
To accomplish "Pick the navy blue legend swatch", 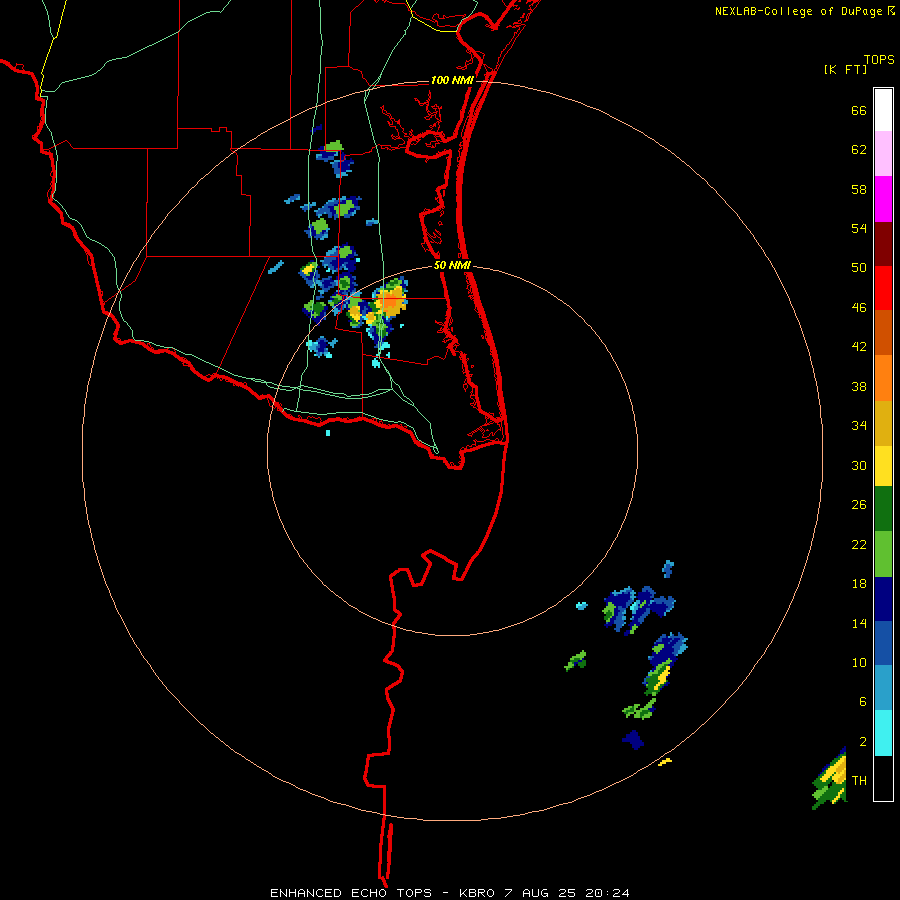I will click(883, 599).
